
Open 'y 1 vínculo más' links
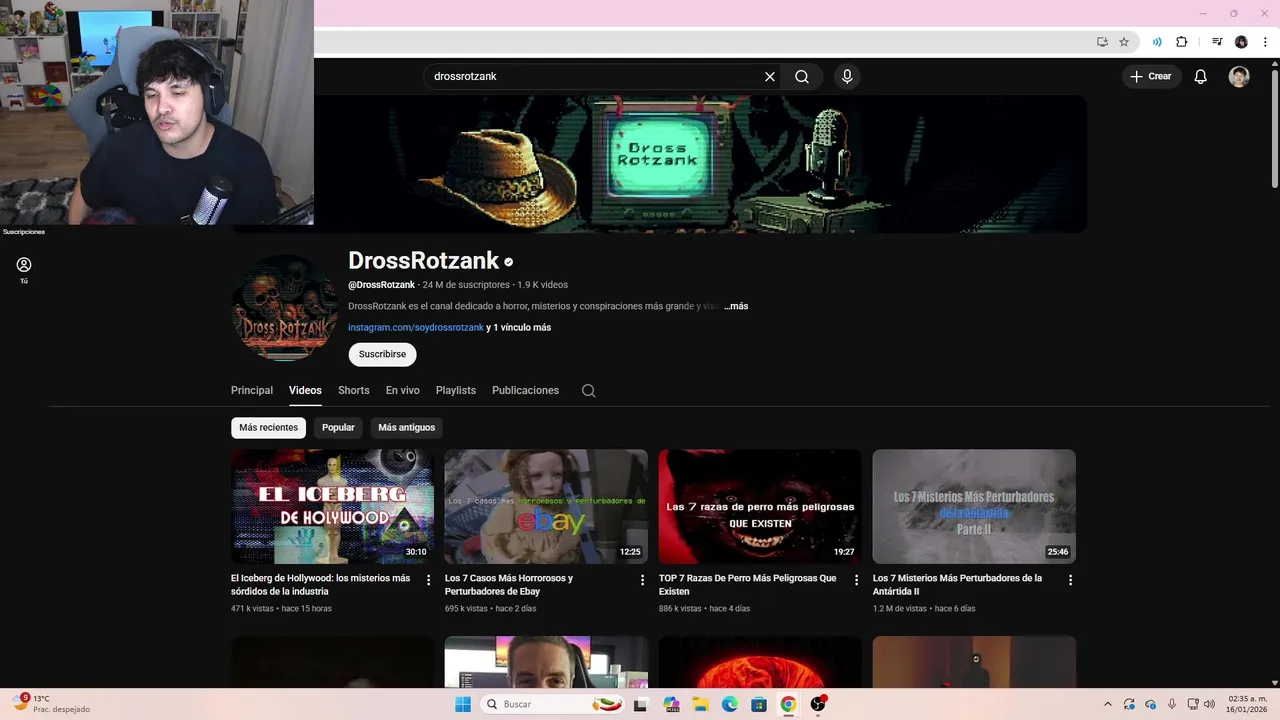tap(519, 327)
